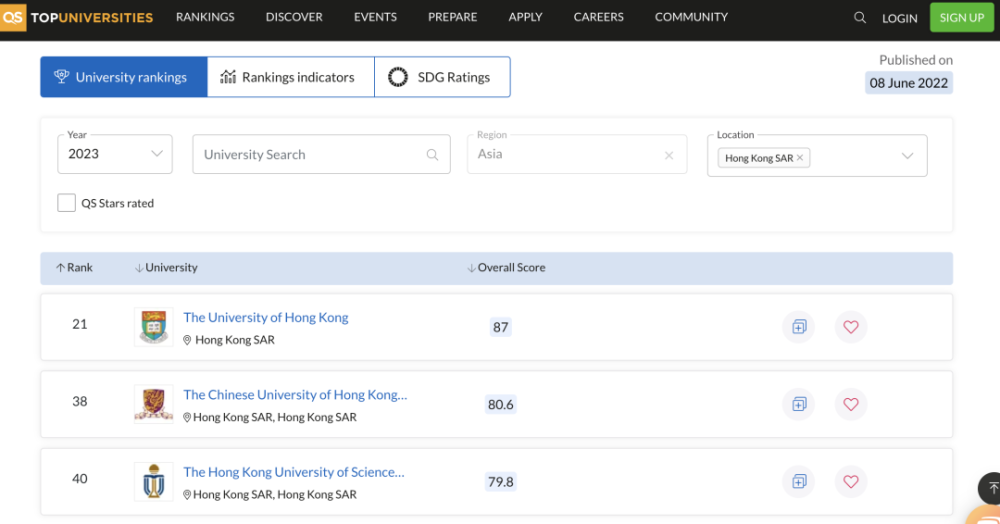Click rank number 21

coord(80,324)
